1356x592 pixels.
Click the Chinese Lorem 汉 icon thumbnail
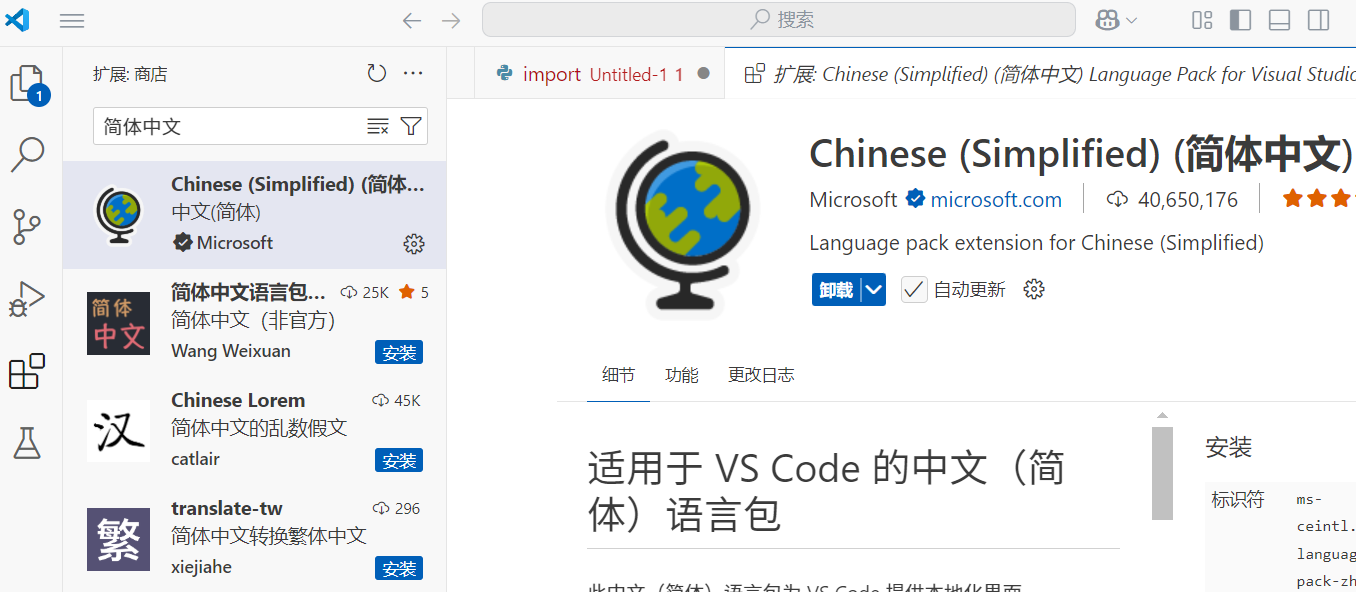pyautogui.click(x=118, y=431)
